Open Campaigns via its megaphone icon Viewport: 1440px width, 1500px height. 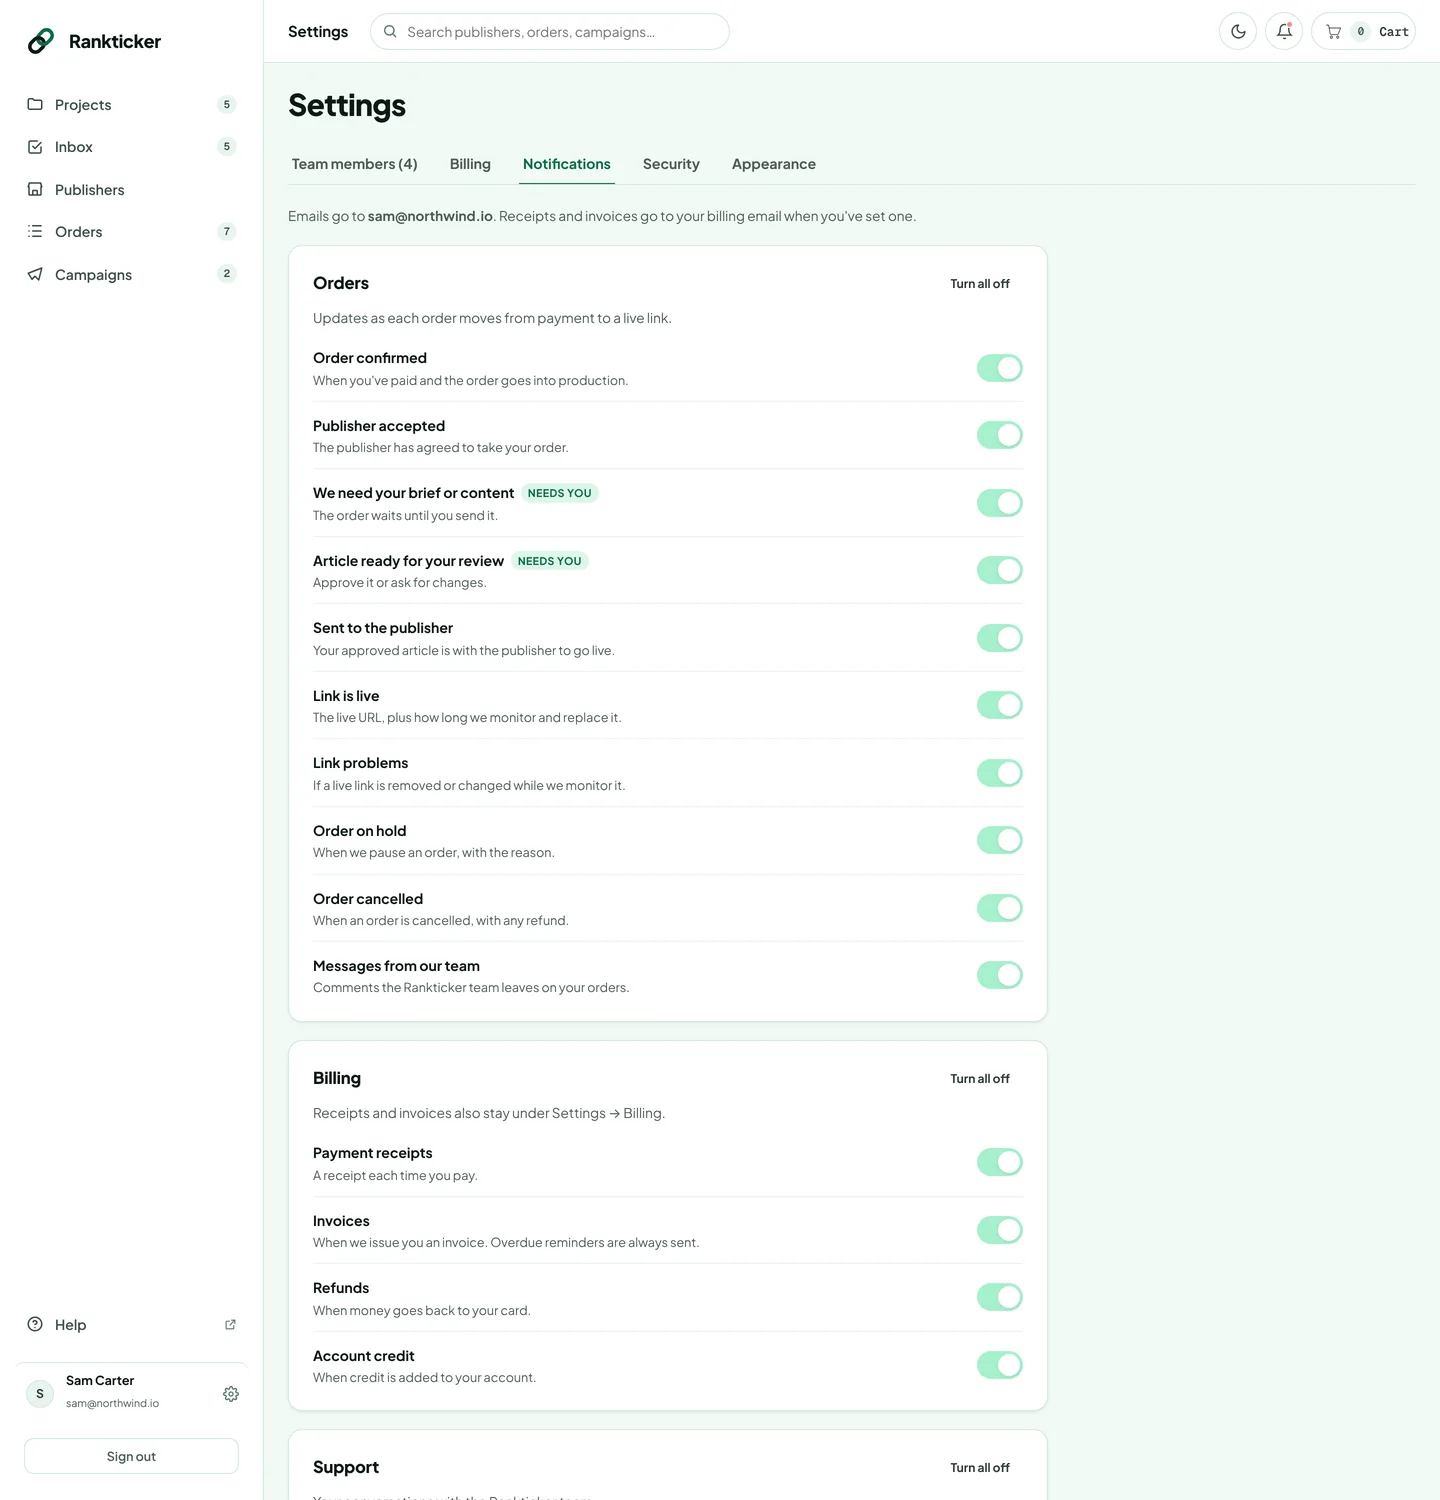coord(35,274)
